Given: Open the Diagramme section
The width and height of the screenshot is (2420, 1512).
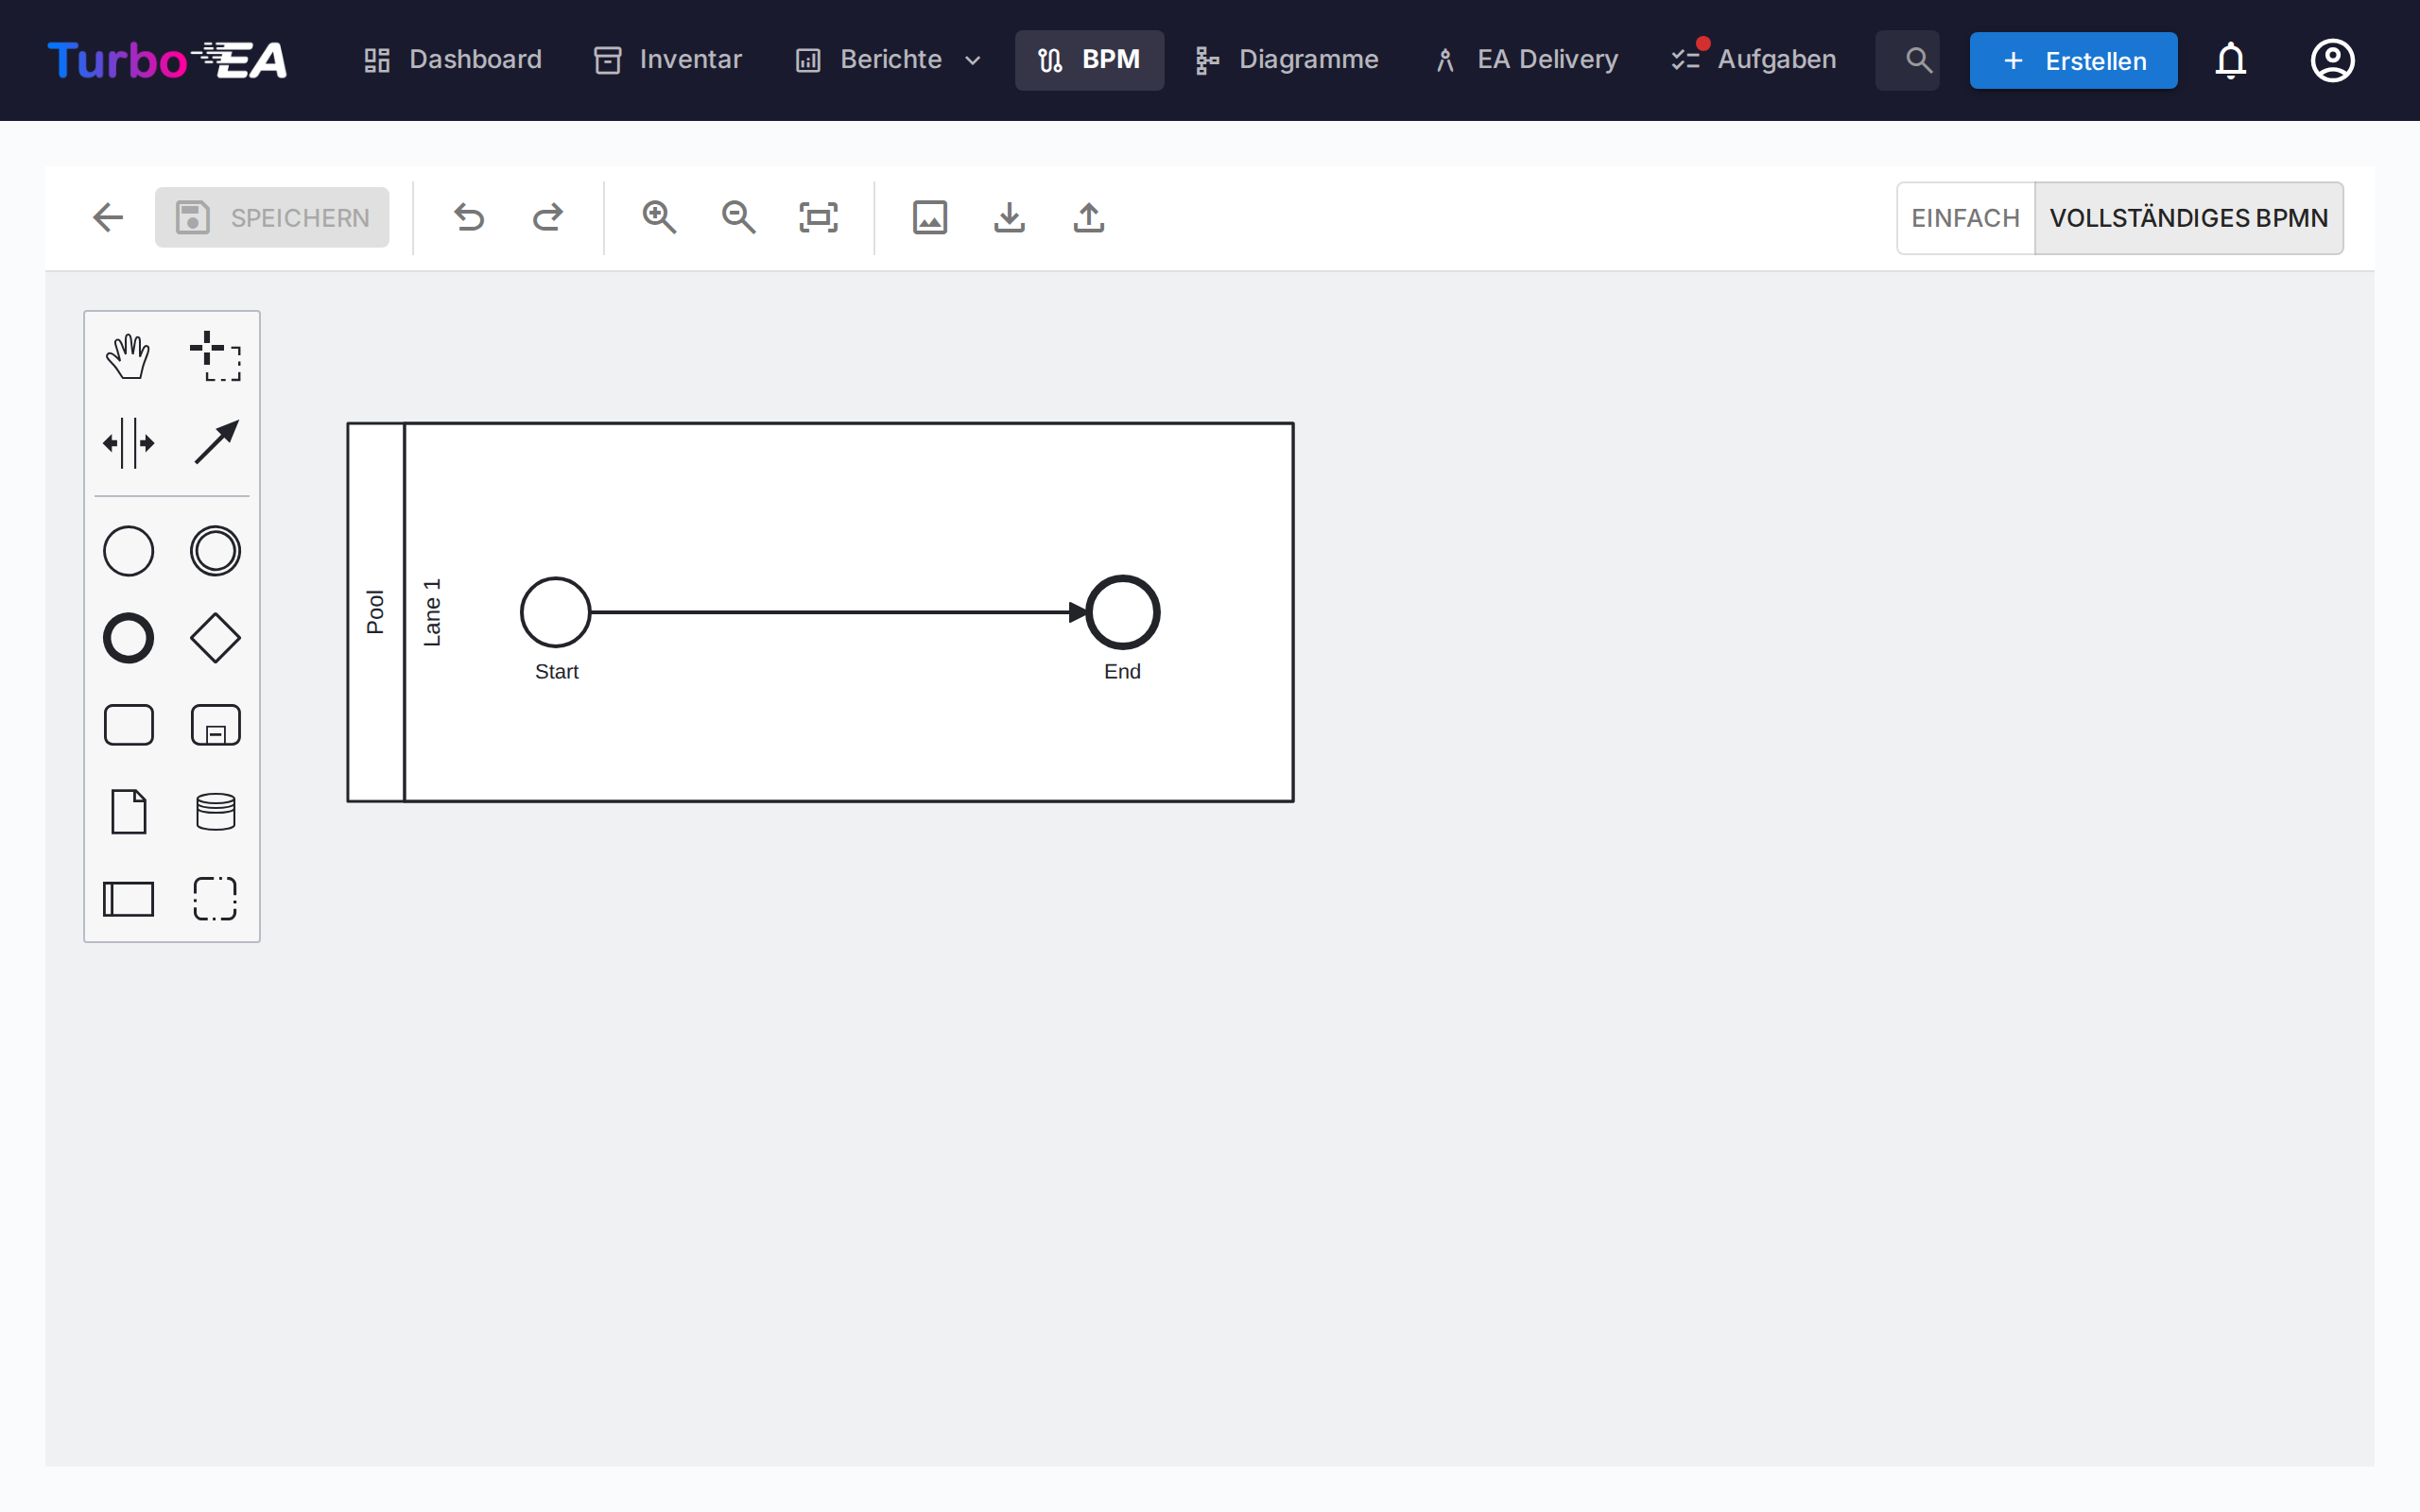Looking at the screenshot, I should click(x=1287, y=59).
